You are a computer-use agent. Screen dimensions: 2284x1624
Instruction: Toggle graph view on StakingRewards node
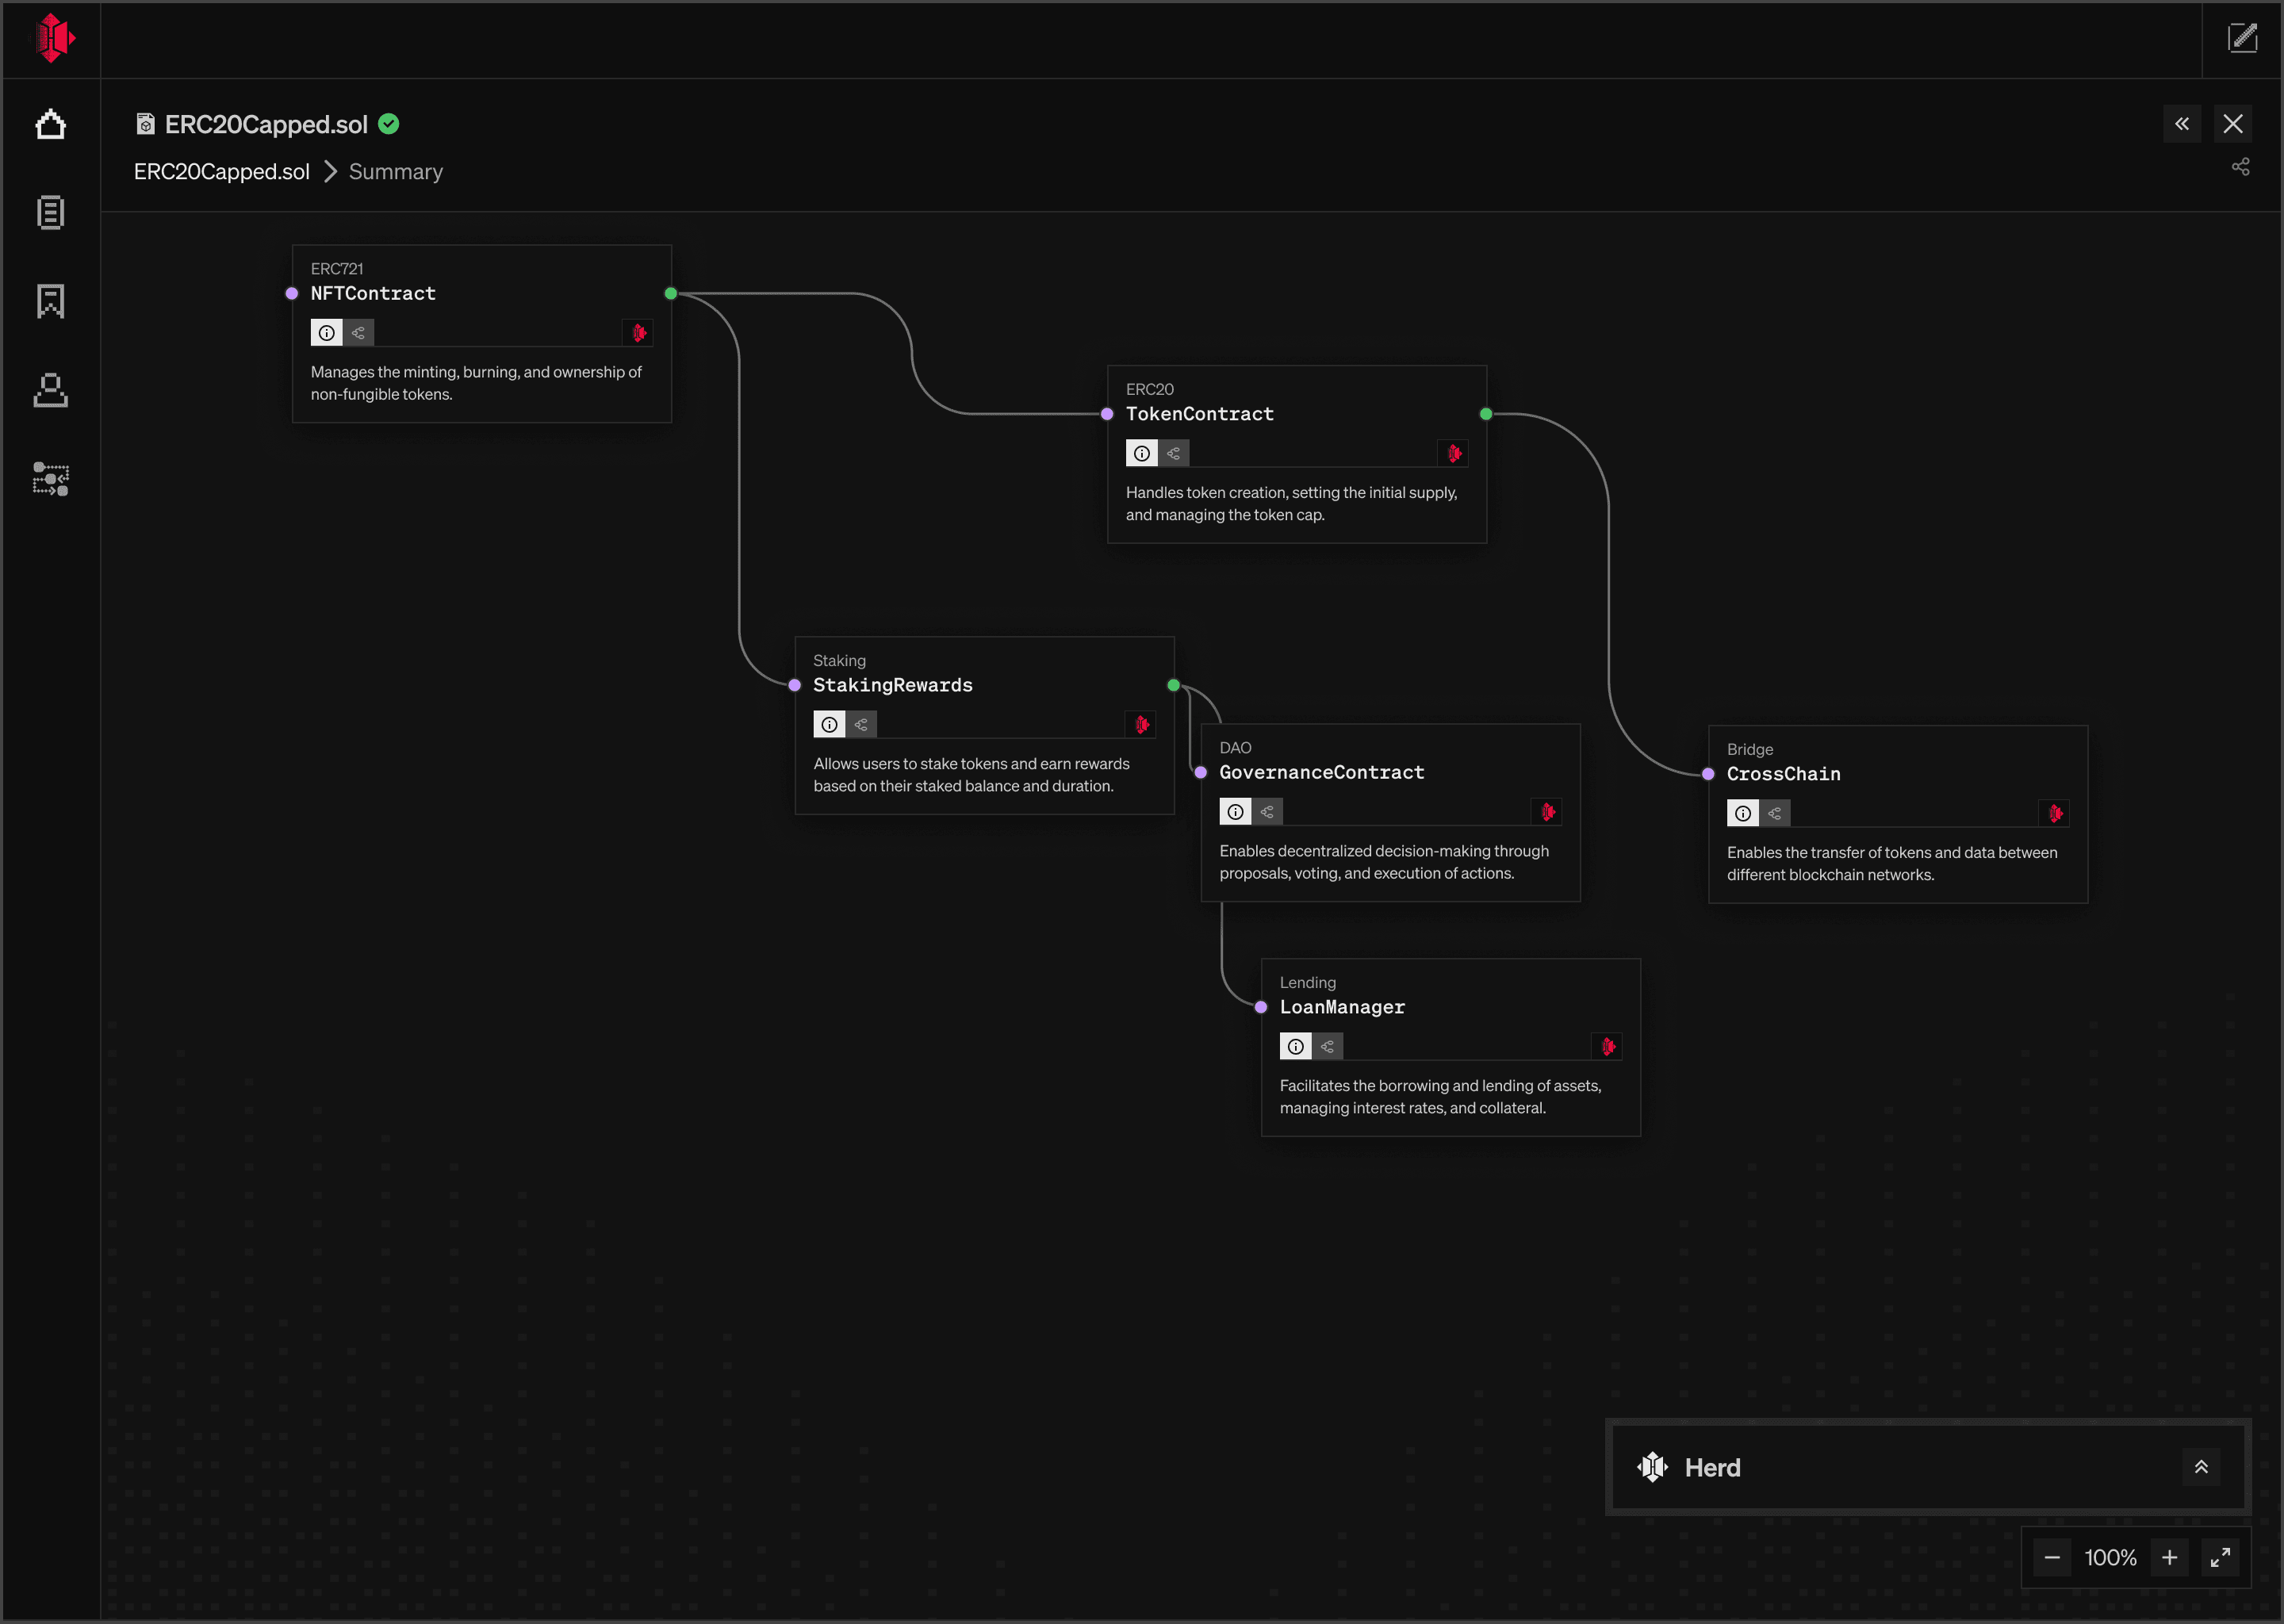861,724
